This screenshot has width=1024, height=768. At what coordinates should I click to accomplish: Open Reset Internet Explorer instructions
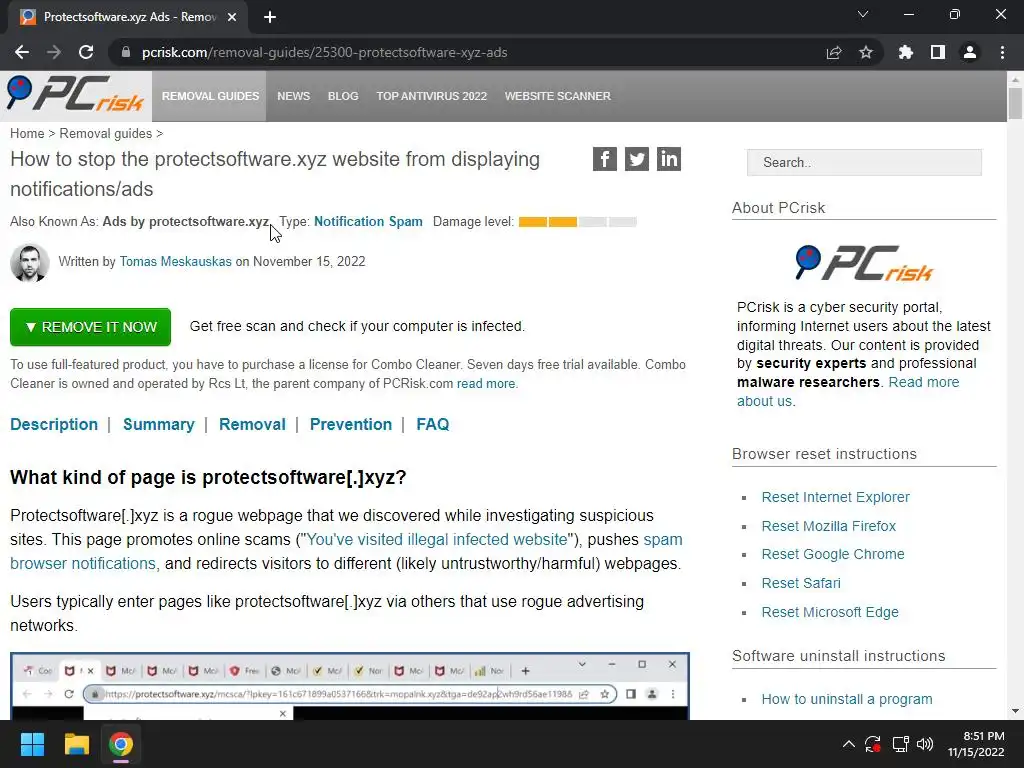click(835, 497)
